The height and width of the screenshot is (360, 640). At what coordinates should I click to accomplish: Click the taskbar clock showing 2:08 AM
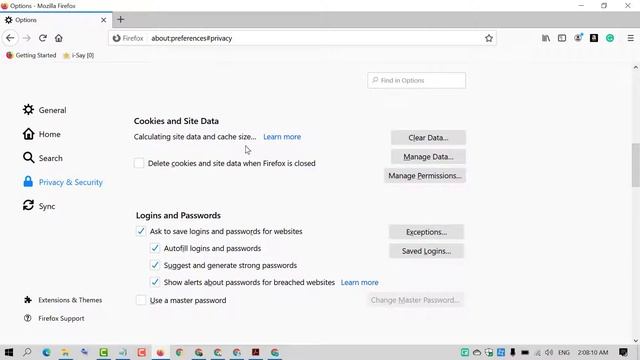coord(593,352)
